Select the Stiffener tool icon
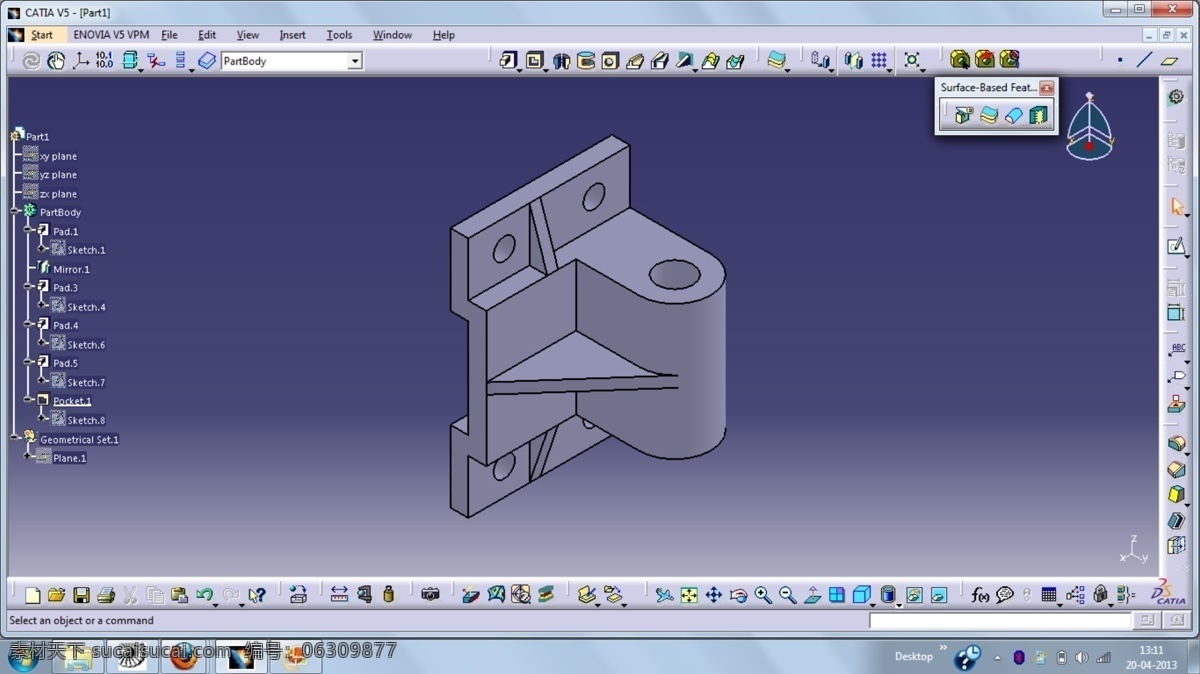The width and height of the screenshot is (1200, 674). click(x=684, y=61)
